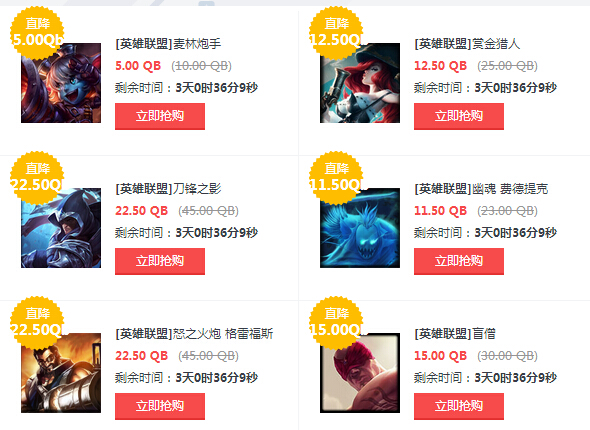Open the 盲僧 champion portrait
This screenshot has height=430, width=590.
pyautogui.click(x=360, y=373)
